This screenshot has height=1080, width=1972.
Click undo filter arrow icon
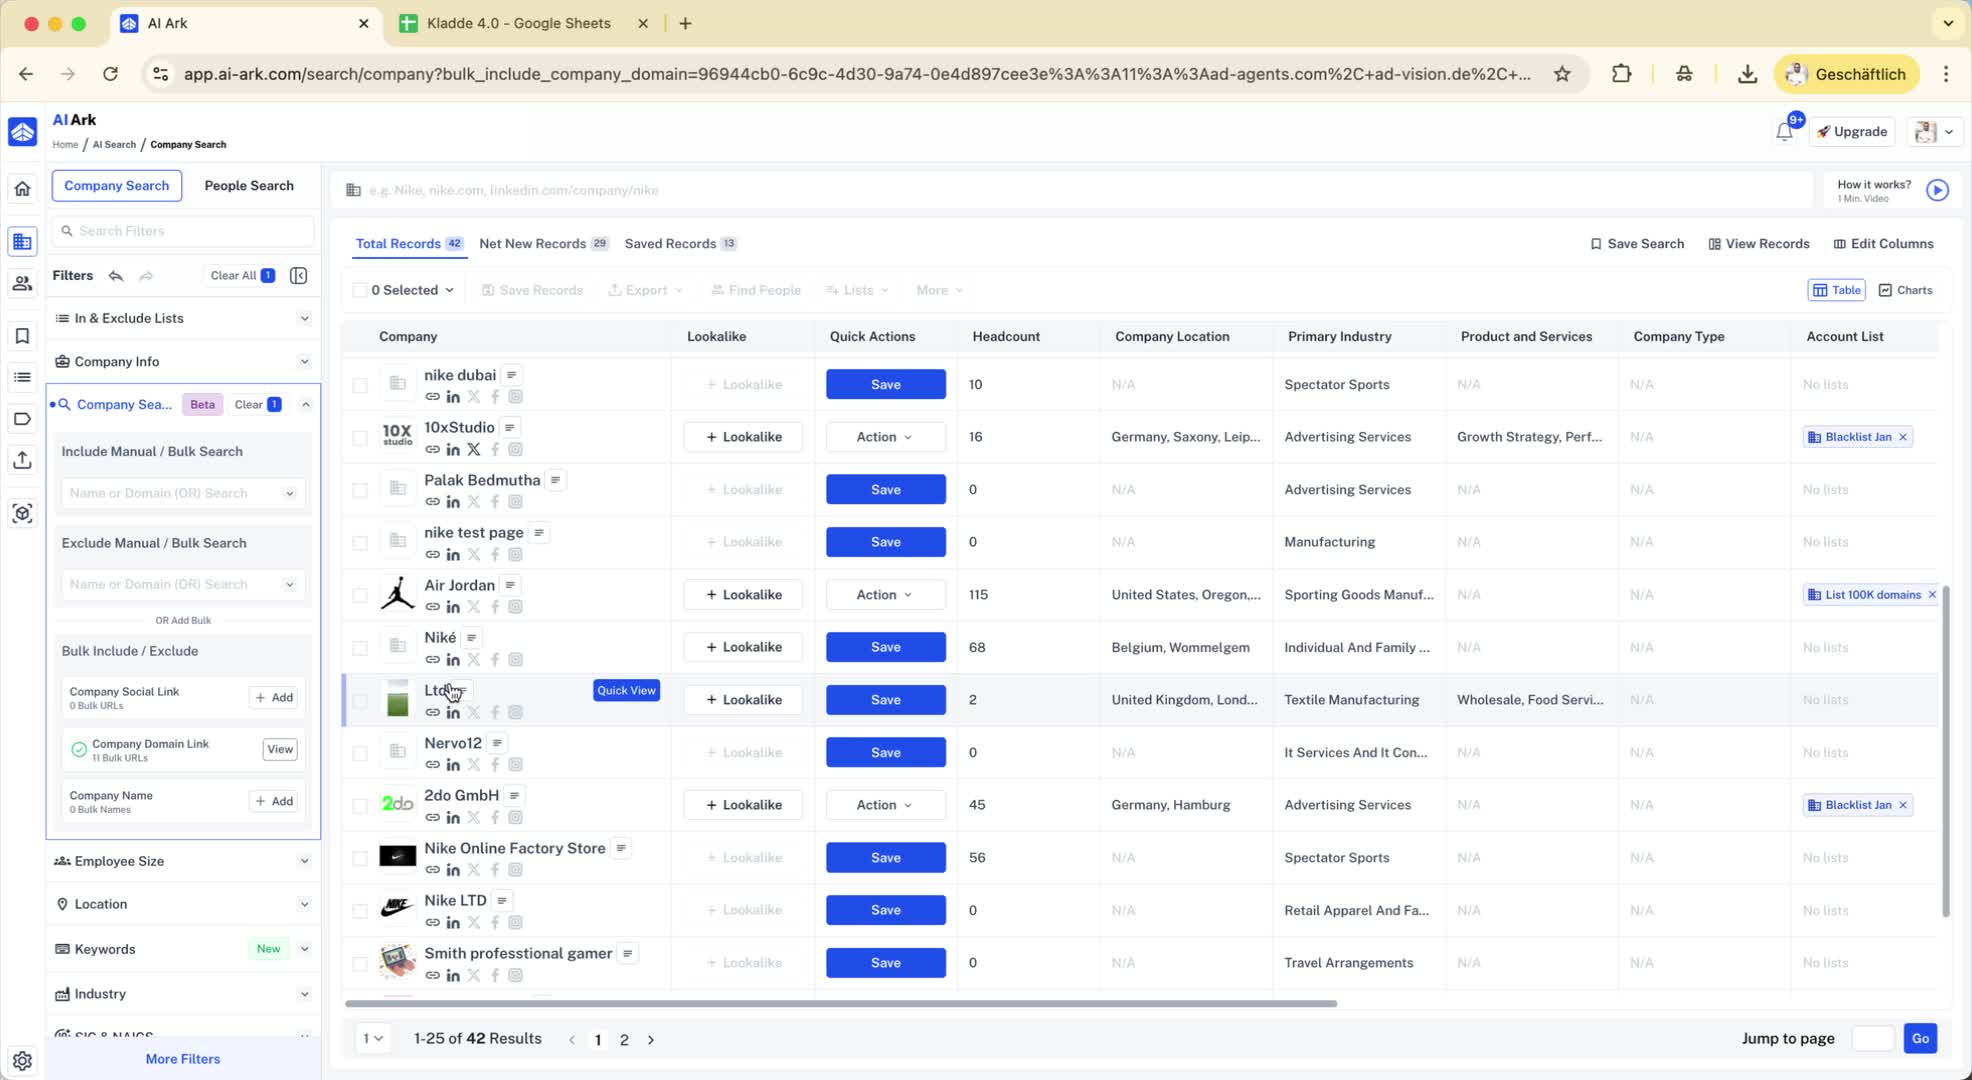(116, 275)
